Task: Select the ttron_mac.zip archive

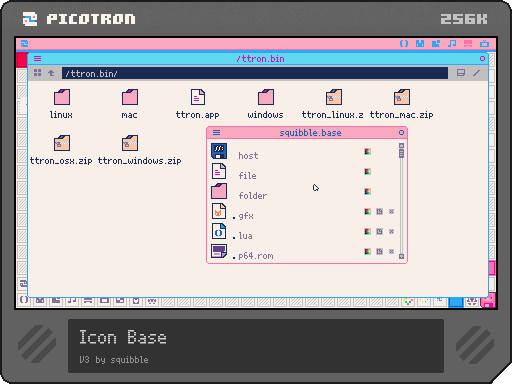Action: [x=402, y=97]
